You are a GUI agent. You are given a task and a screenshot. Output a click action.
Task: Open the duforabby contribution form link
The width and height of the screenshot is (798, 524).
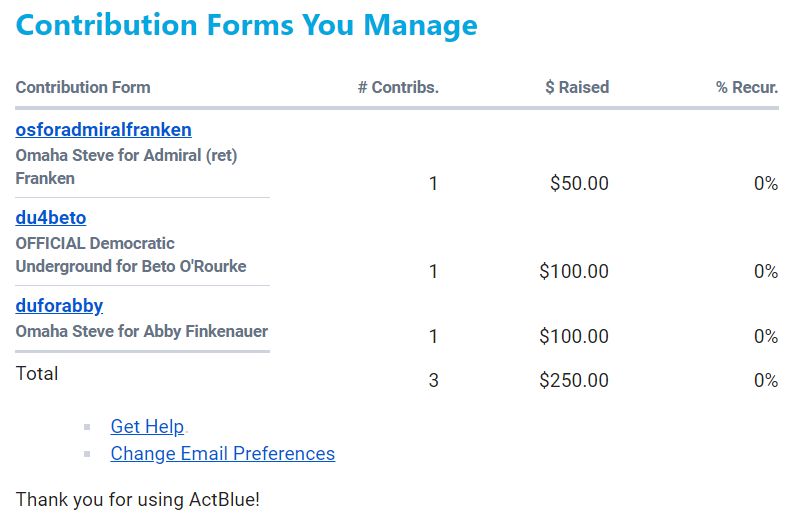(59, 306)
